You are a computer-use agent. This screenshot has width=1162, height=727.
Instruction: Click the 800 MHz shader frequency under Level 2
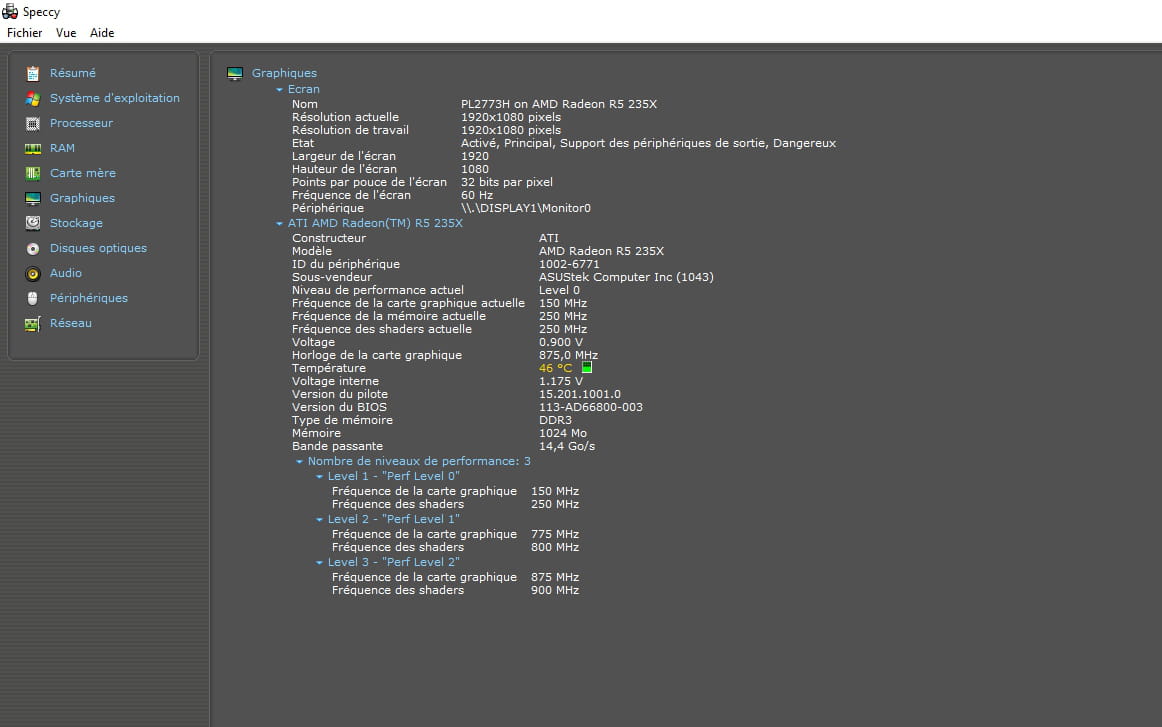(x=555, y=548)
